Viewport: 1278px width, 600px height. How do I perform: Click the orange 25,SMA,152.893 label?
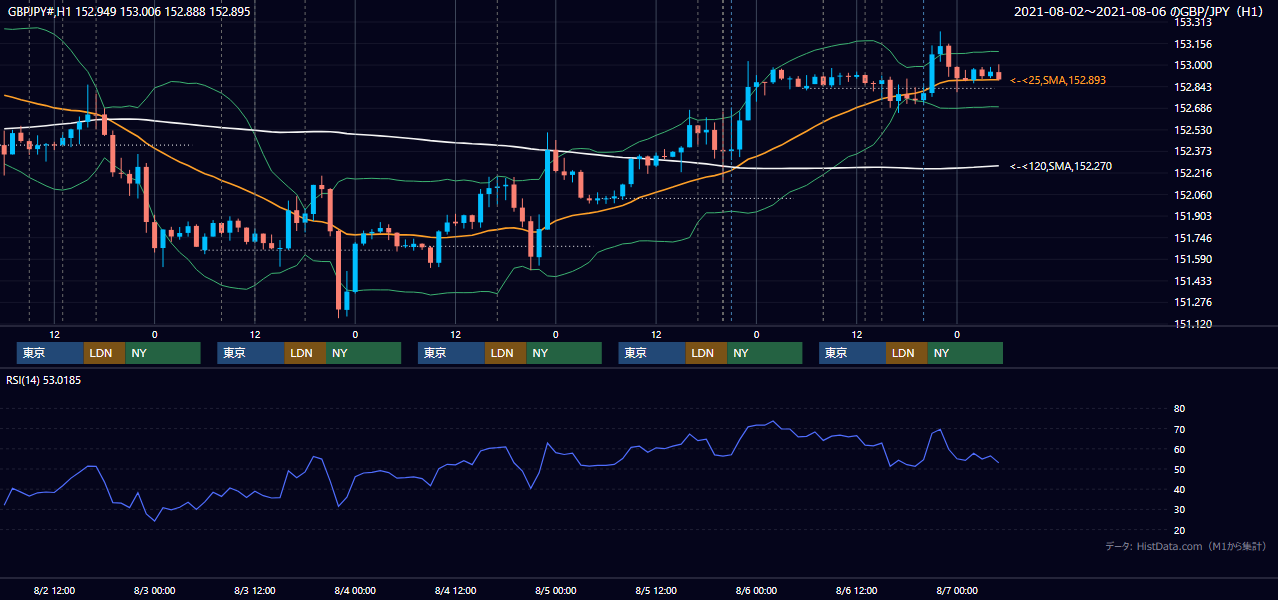click(x=1058, y=80)
